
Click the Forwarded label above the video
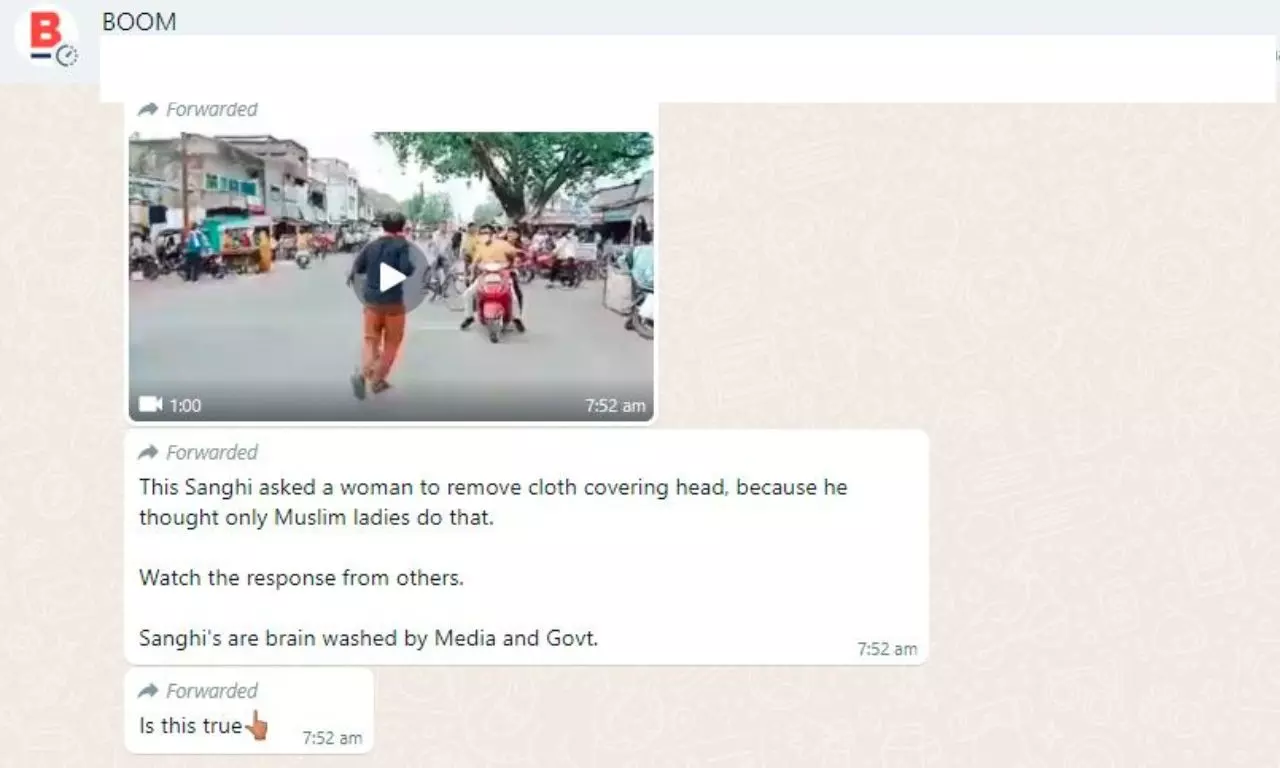point(211,109)
